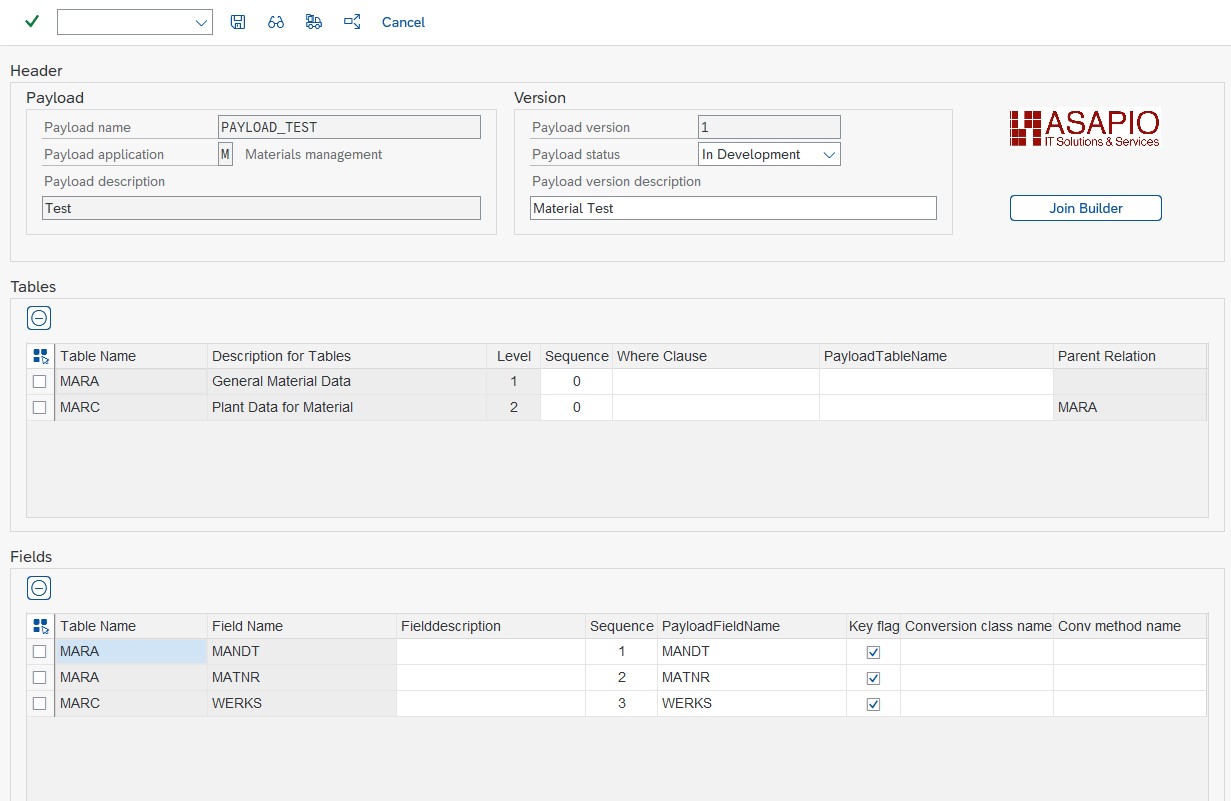
Task: Expand the empty toolbar combo box
Action: [x=203, y=21]
